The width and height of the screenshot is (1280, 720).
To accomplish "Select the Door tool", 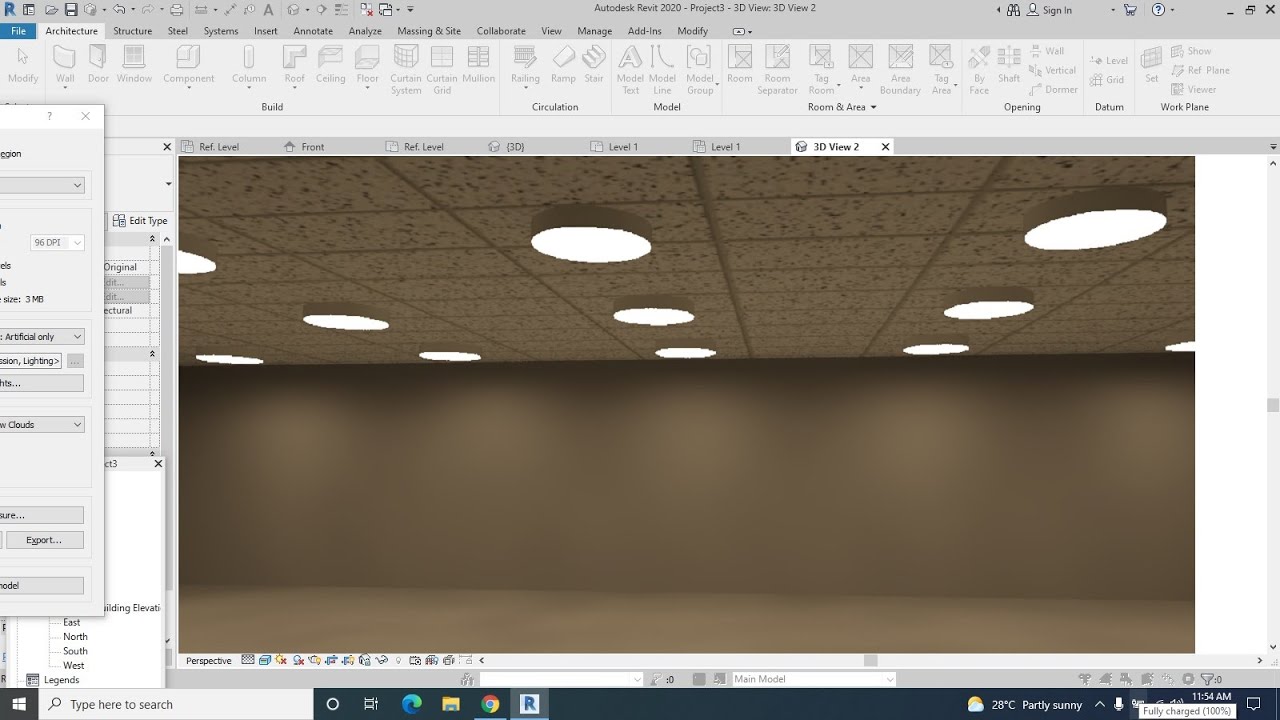I will (98, 65).
